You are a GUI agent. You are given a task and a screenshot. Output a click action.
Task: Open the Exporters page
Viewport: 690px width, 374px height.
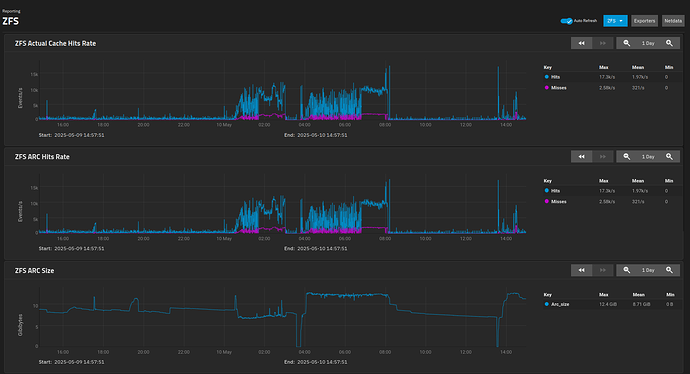point(645,21)
